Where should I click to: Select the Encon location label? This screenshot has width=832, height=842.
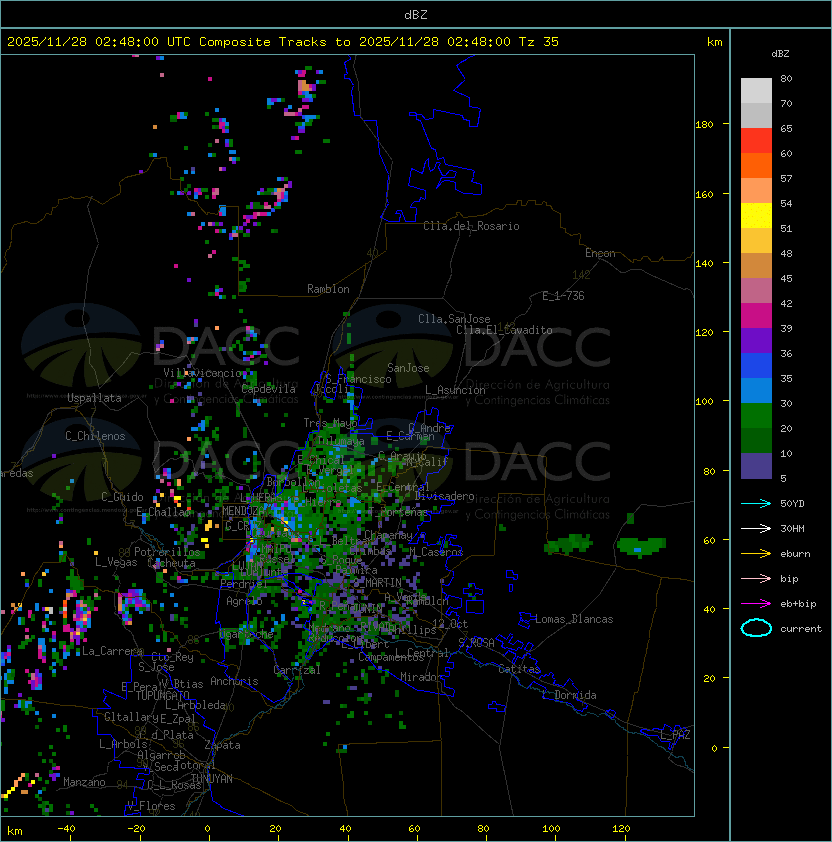[600, 253]
